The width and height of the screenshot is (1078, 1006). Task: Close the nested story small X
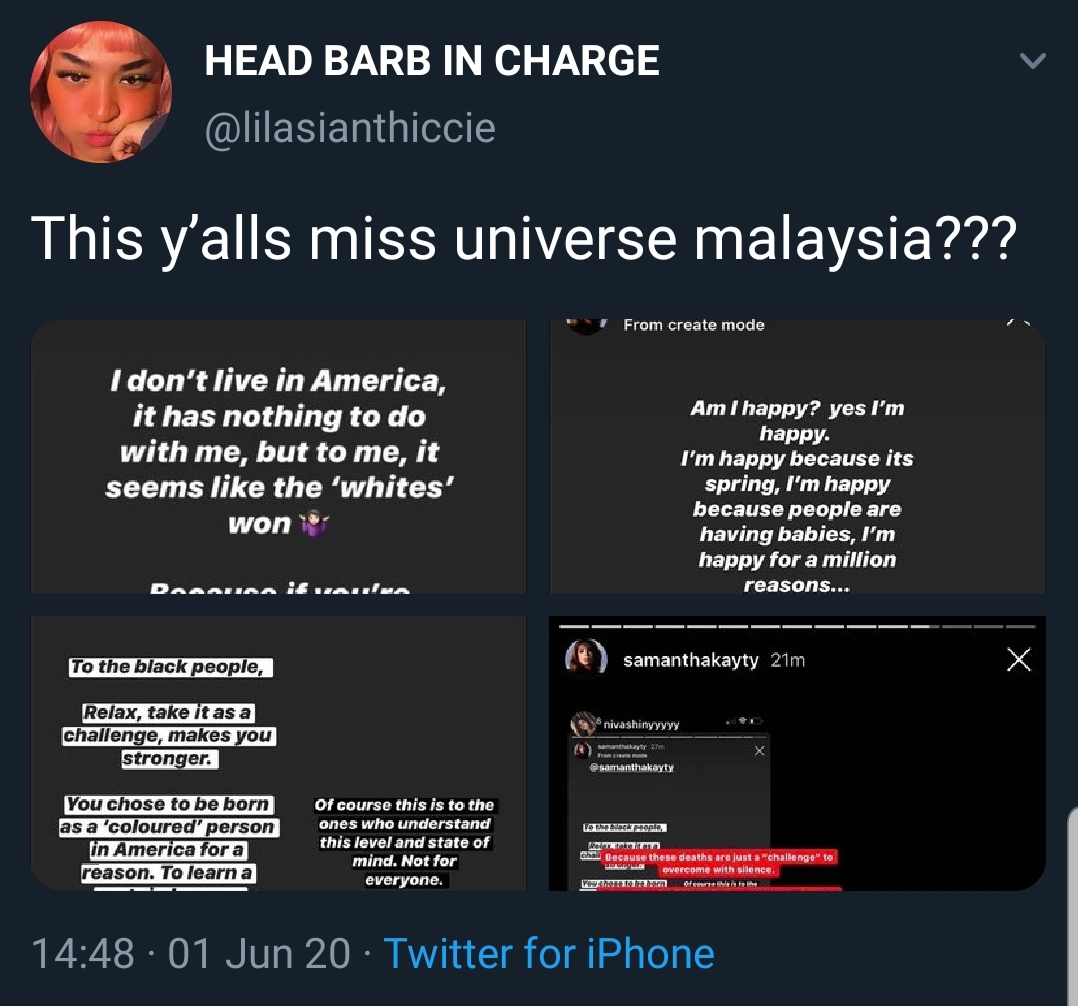coord(759,750)
